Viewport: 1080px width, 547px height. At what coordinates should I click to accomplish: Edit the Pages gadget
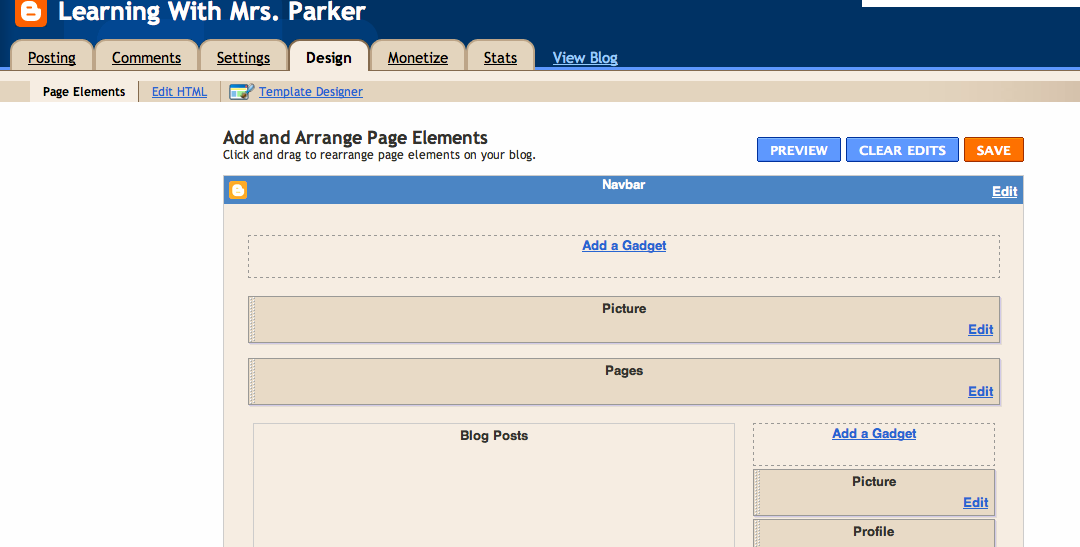click(x=980, y=391)
